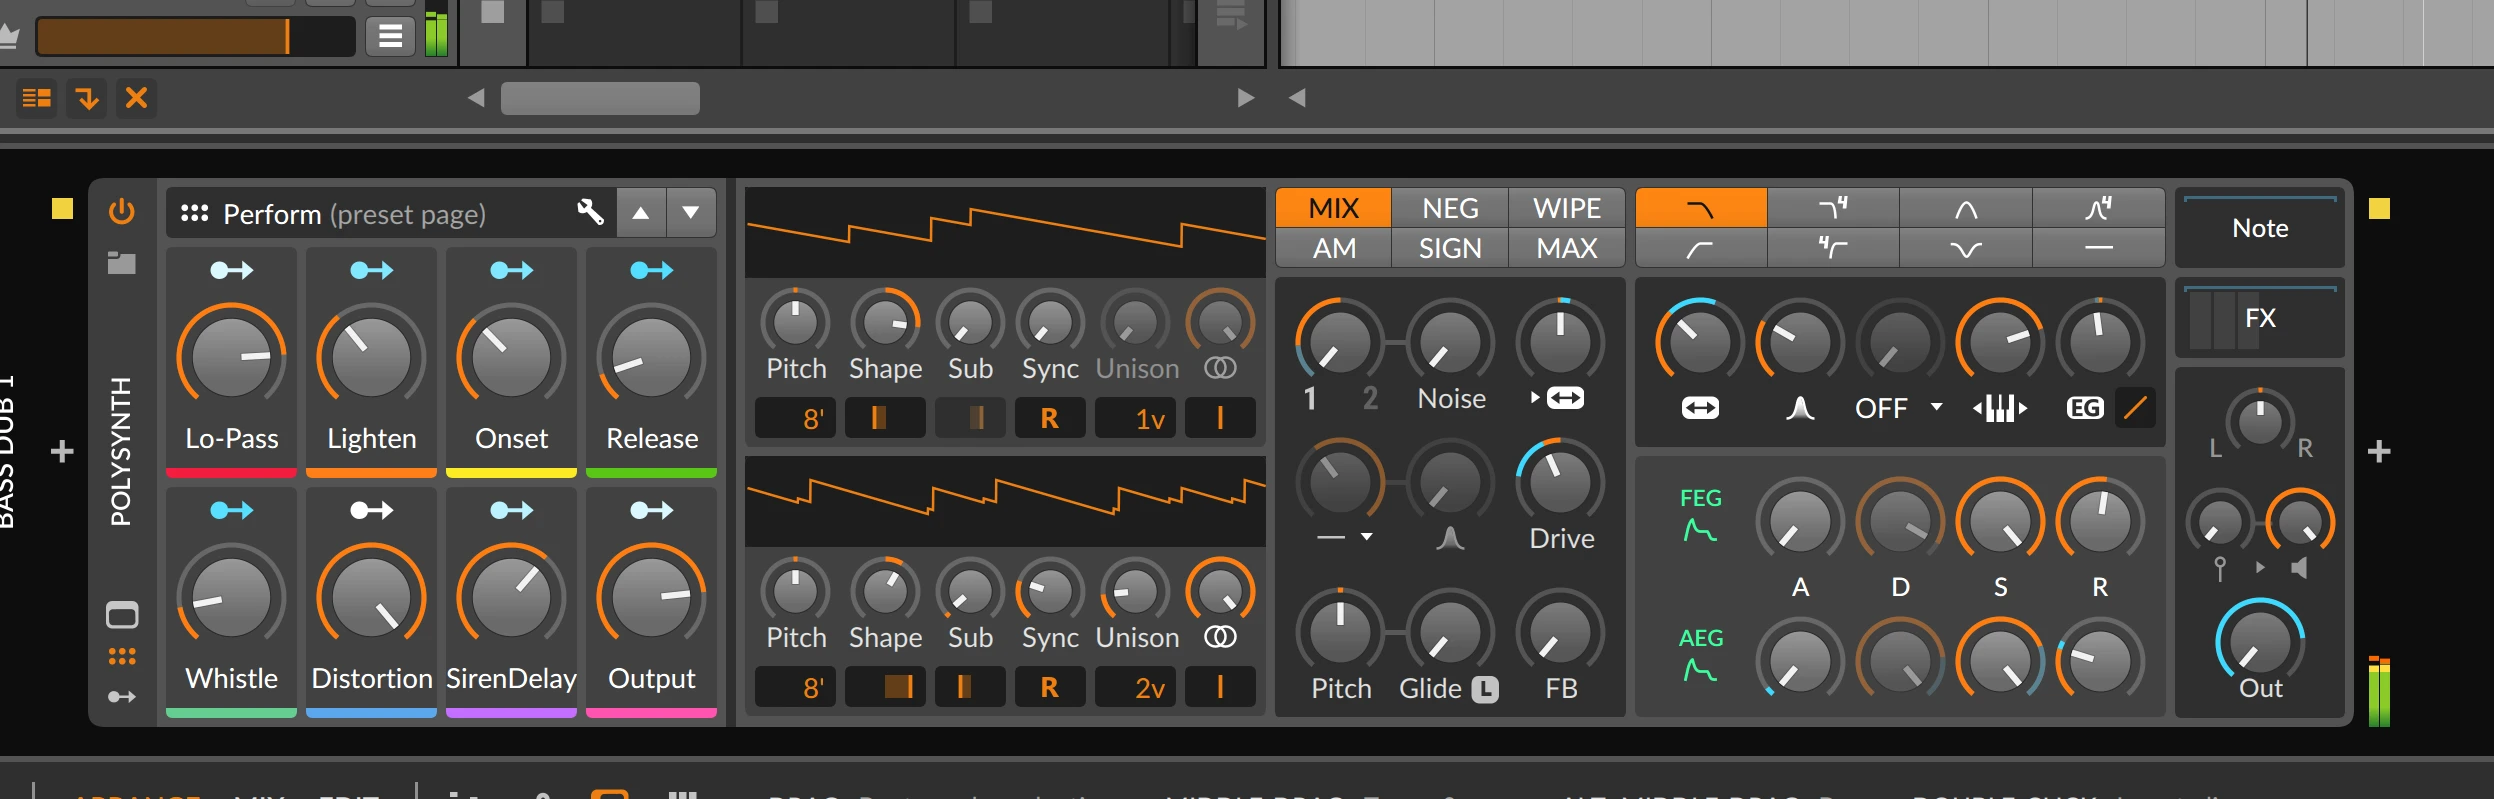Image resolution: width=2494 pixels, height=799 pixels.
Task: Open the preset folder icon
Action: coord(121,263)
